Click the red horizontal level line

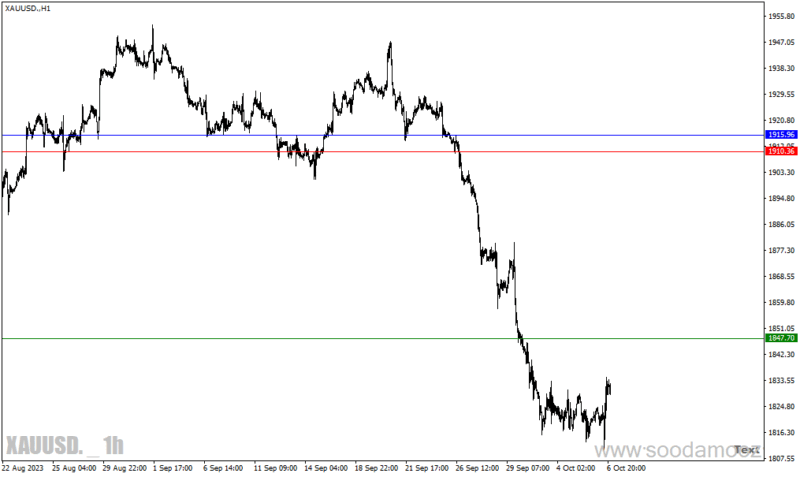[x=383, y=152]
